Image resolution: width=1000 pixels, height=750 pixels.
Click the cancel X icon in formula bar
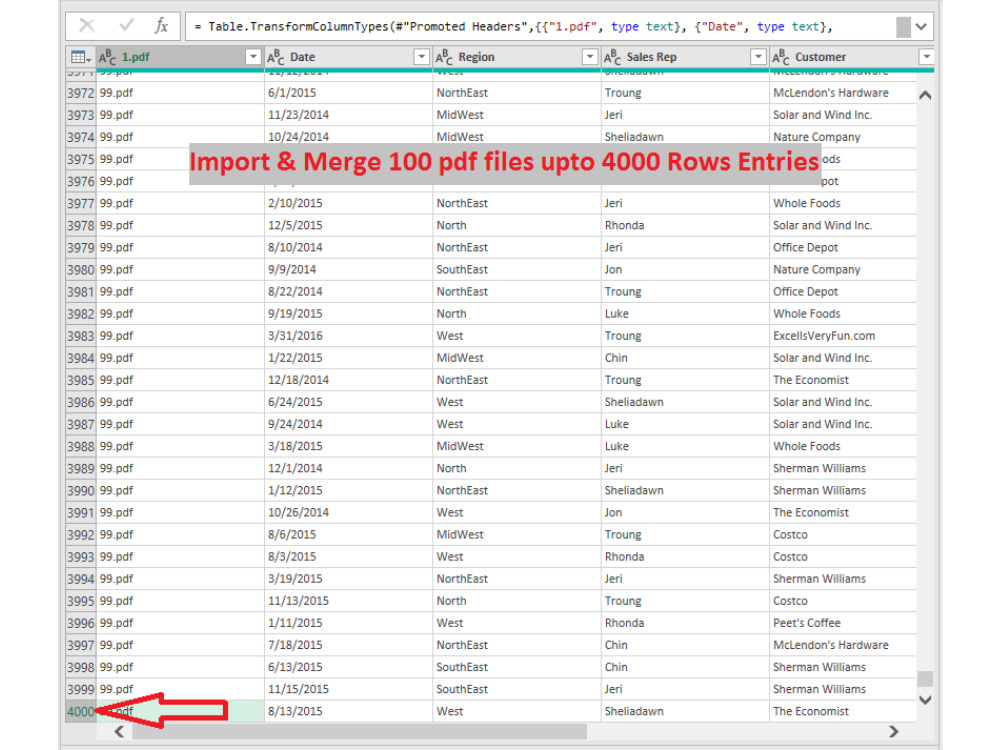pos(87,26)
